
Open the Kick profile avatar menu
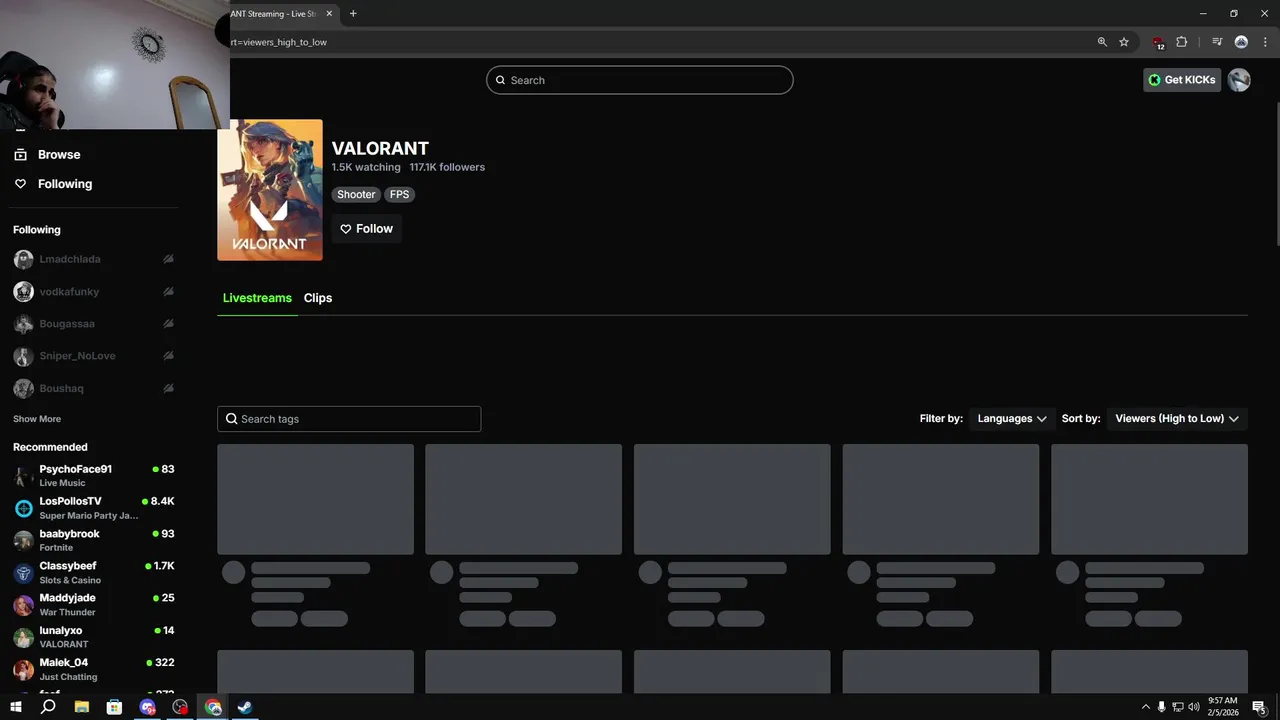tap(1239, 80)
